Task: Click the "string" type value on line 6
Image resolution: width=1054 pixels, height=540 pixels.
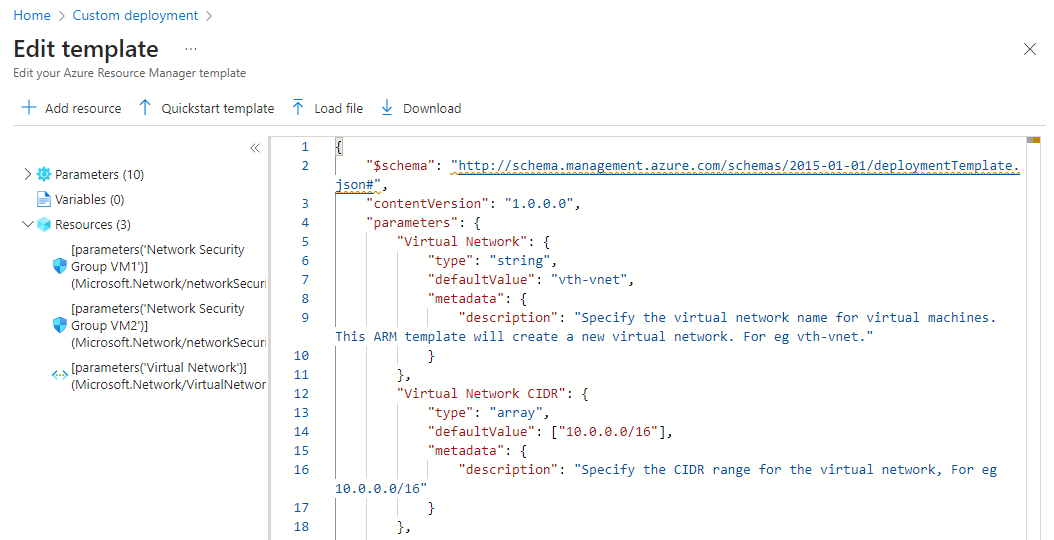Action: click(520, 260)
